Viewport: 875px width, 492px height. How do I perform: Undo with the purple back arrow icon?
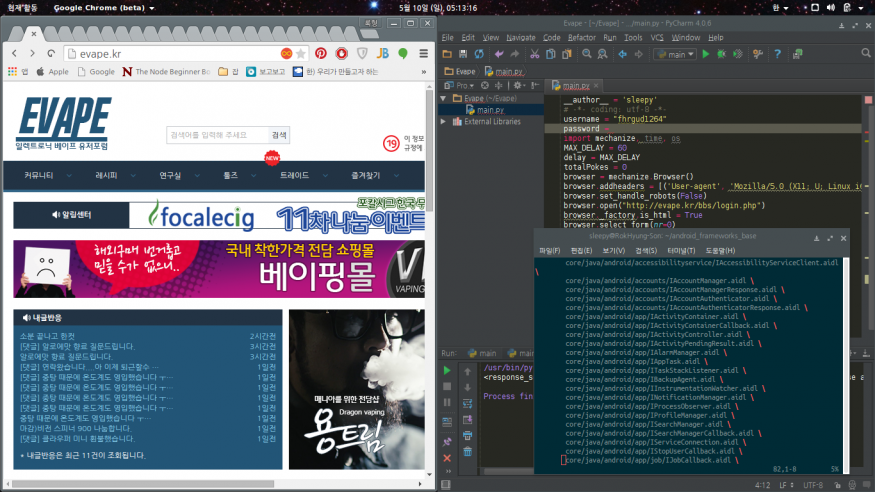499,54
